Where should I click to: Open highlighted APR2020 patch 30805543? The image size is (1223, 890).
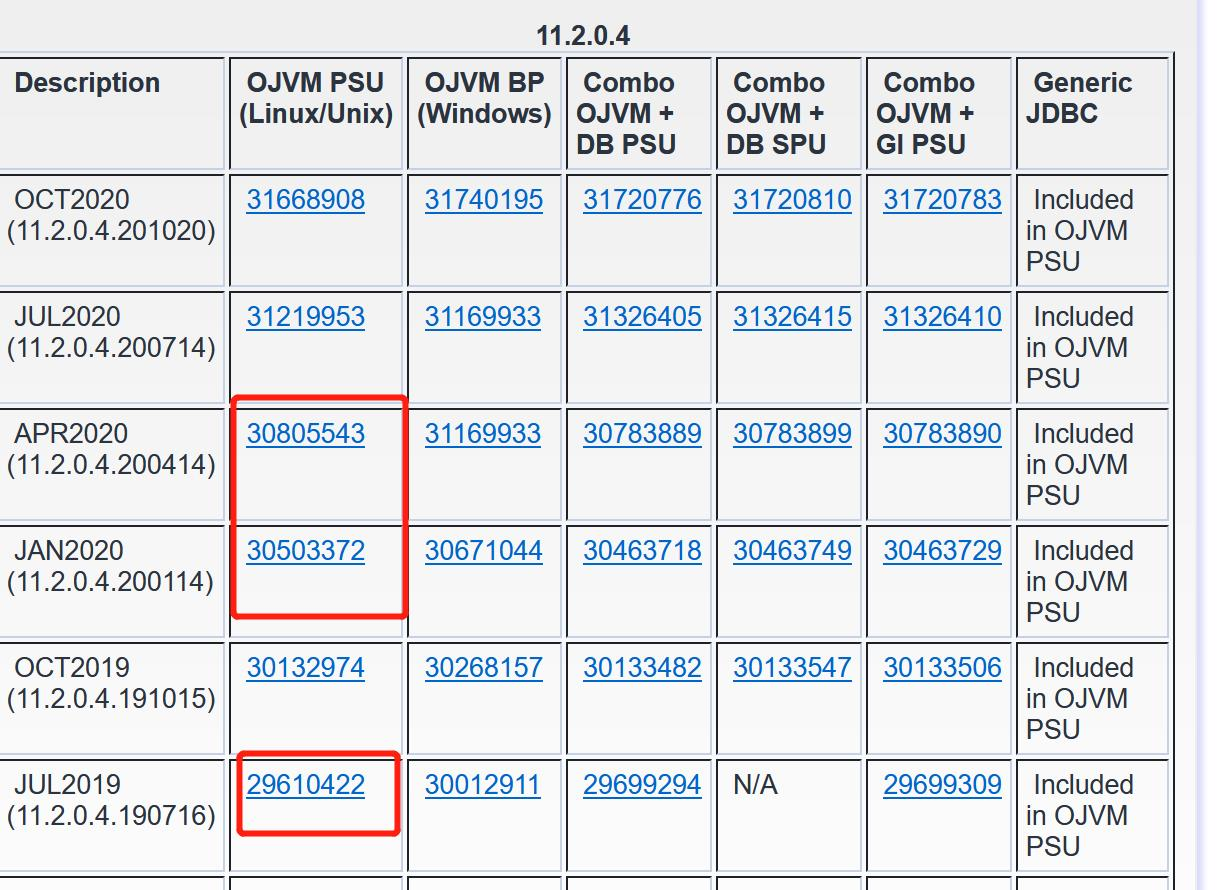pos(305,434)
